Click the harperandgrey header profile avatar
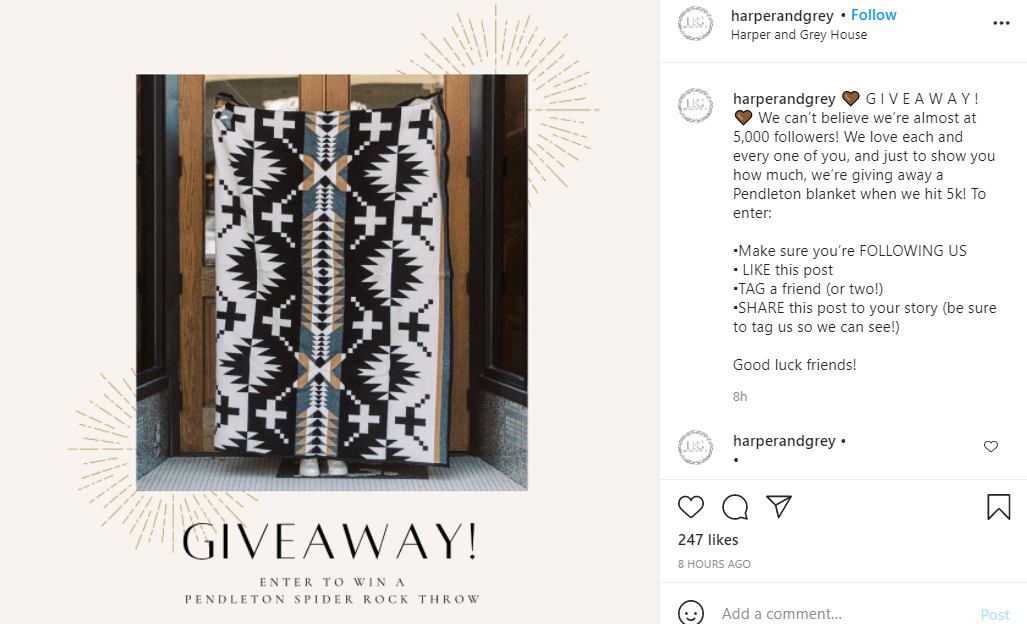This screenshot has width=1027, height=624. click(x=695, y=24)
